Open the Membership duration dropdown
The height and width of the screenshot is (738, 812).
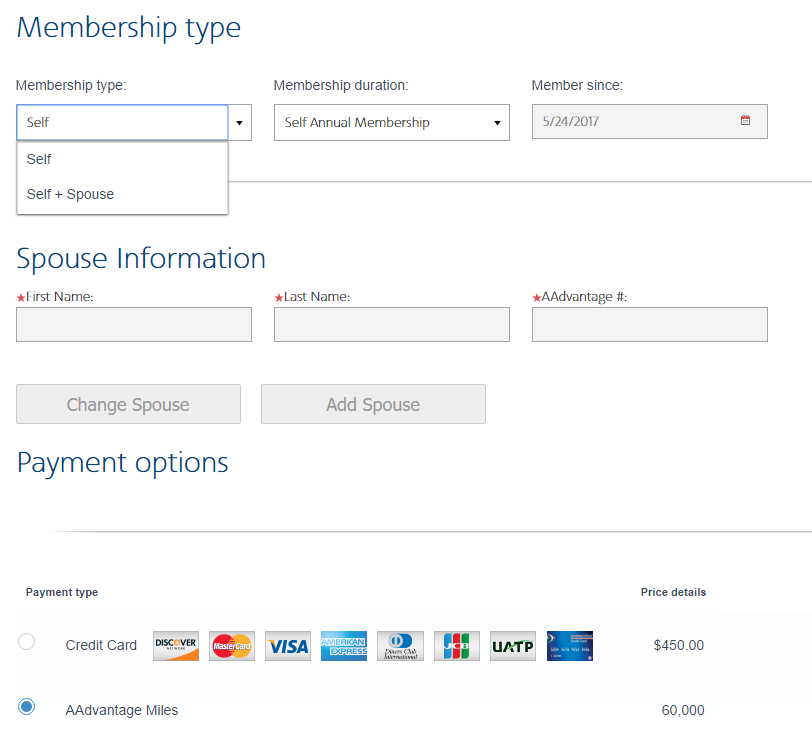click(x=391, y=123)
